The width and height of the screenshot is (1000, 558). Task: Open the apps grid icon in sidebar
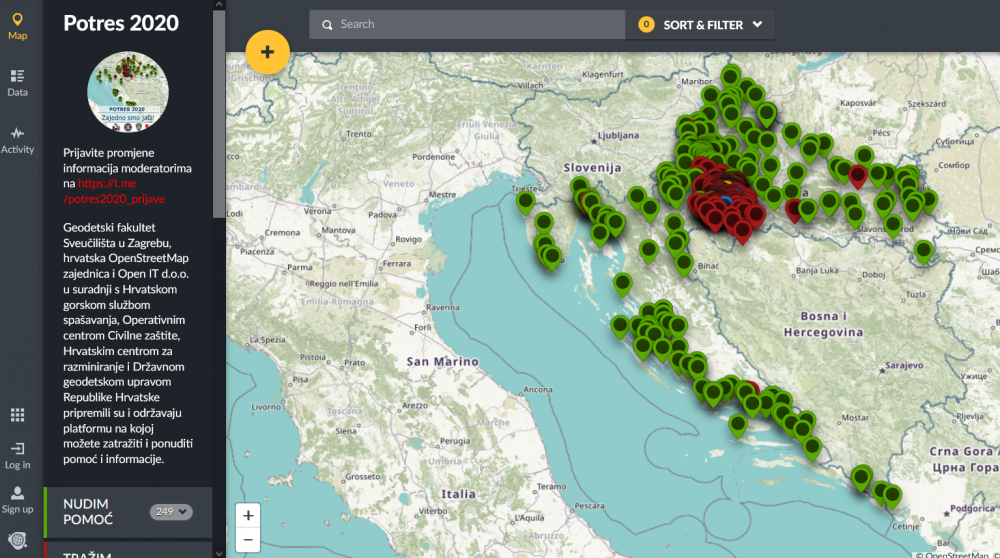coord(17,415)
